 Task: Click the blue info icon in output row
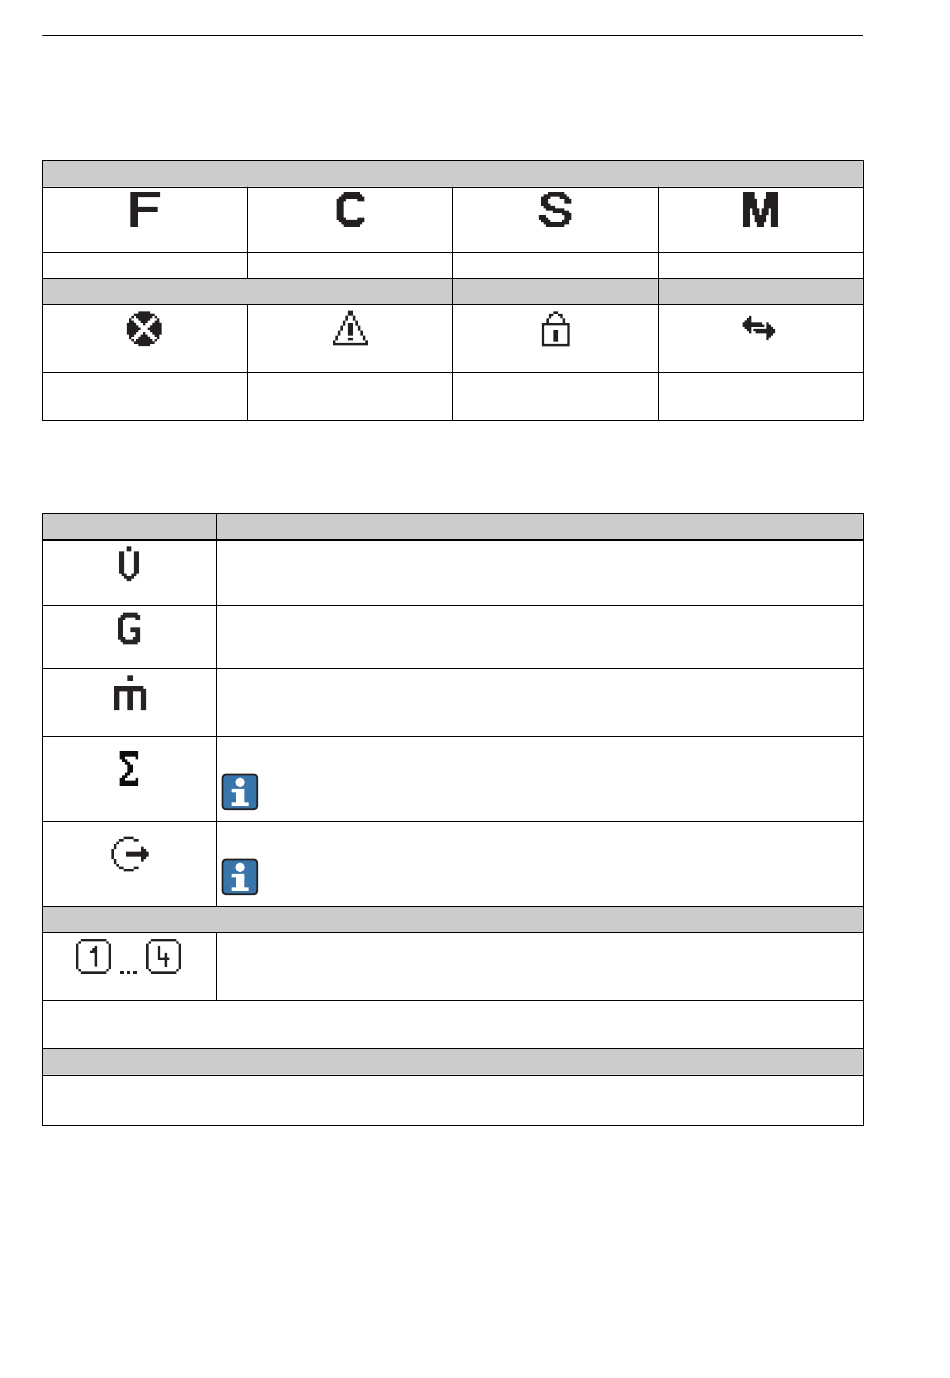(x=240, y=877)
